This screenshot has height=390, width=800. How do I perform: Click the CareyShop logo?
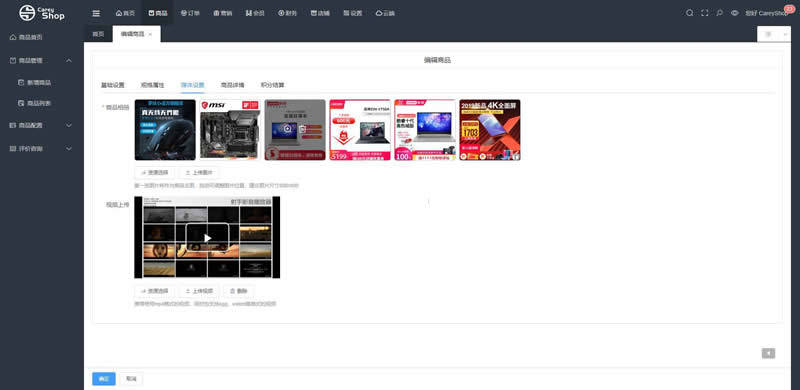pos(42,13)
